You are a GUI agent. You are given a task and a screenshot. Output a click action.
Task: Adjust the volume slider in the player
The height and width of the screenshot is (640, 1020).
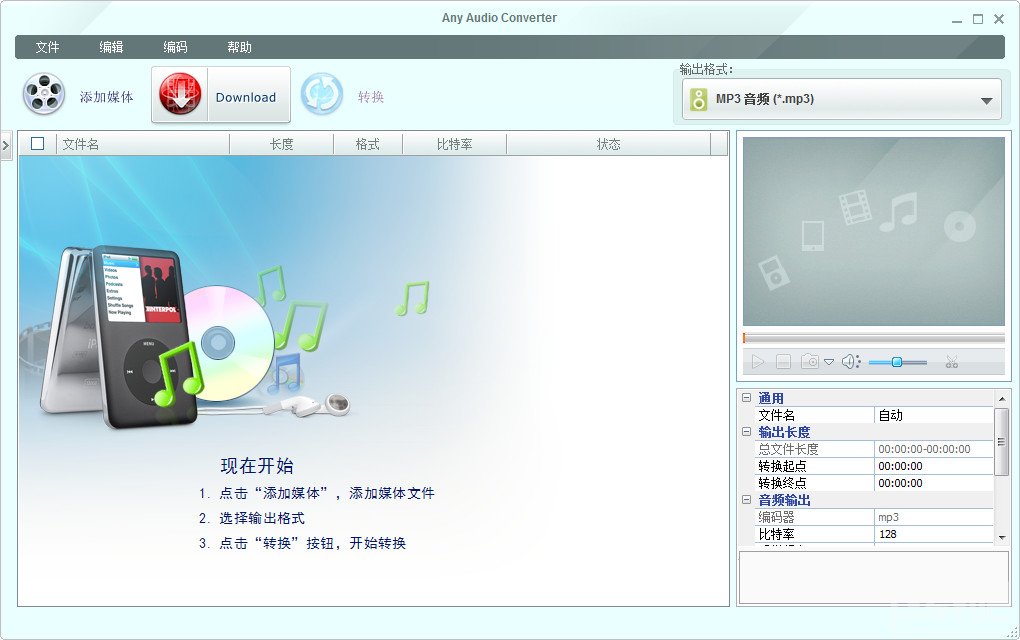pos(896,361)
